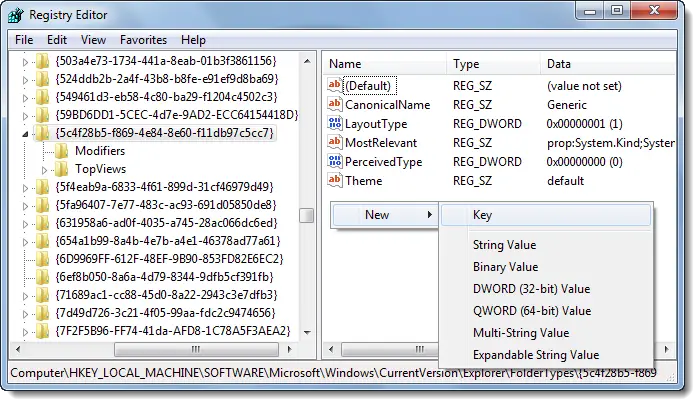Image resolution: width=700 pixels, height=406 pixels.
Task: Click tree pane scroll up arrow
Action: pos(307,61)
